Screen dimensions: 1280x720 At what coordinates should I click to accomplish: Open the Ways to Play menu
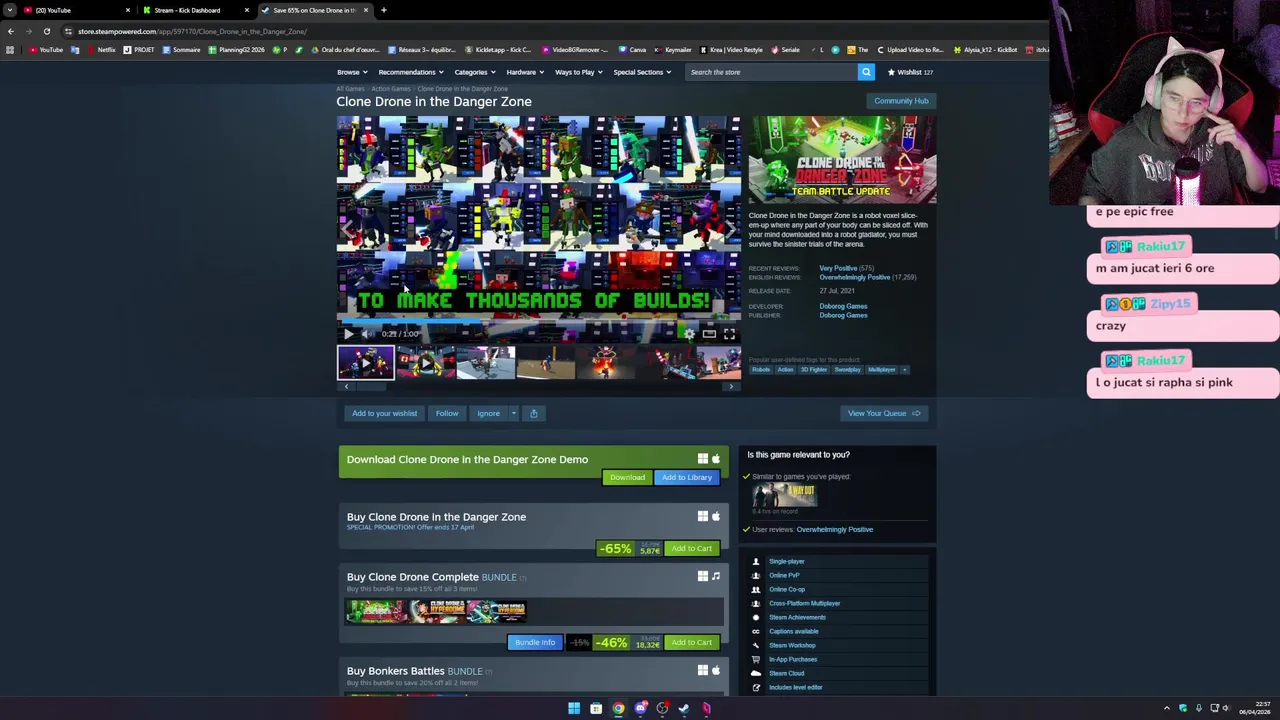click(x=579, y=72)
